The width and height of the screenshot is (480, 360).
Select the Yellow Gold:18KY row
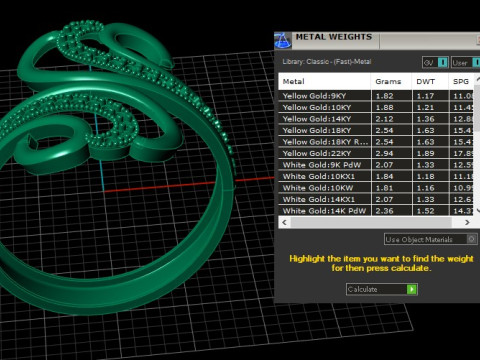click(376, 130)
